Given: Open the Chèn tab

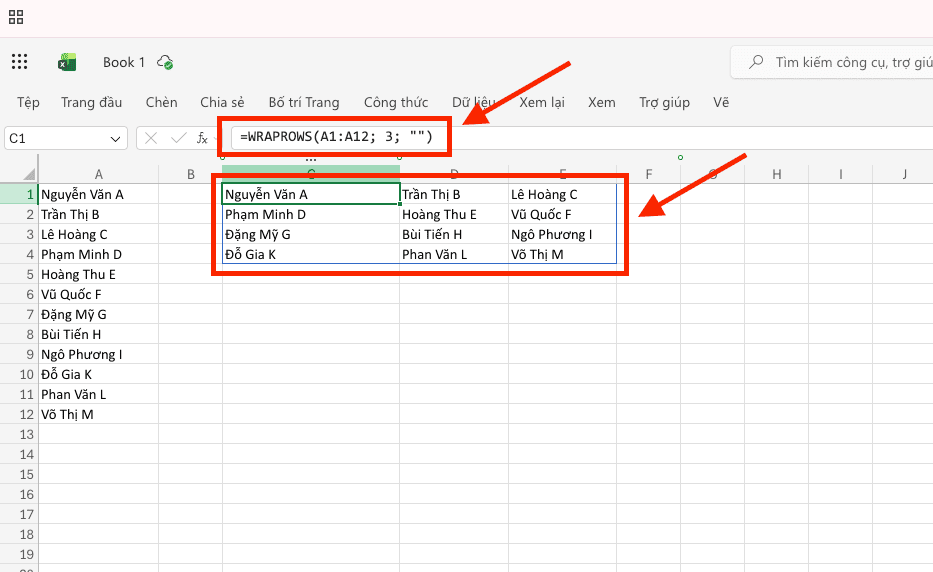Looking at the screenshot, I should (x=161, y=102).
